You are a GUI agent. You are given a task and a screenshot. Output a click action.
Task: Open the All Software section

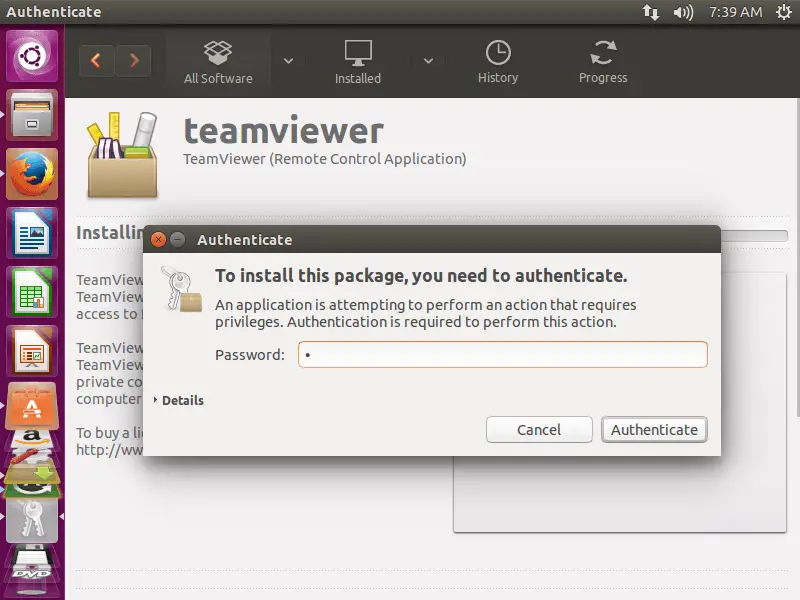(x=218, y=62)
